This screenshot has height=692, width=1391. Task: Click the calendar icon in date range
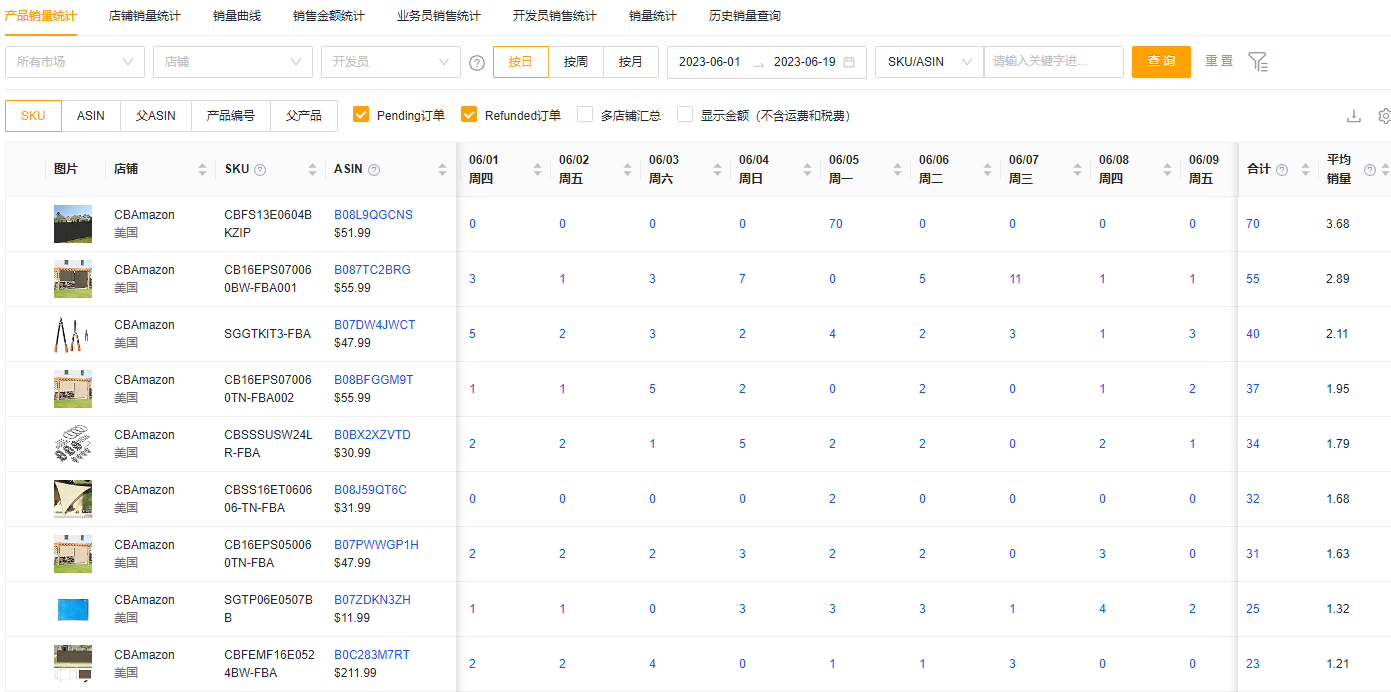[849, 62]
